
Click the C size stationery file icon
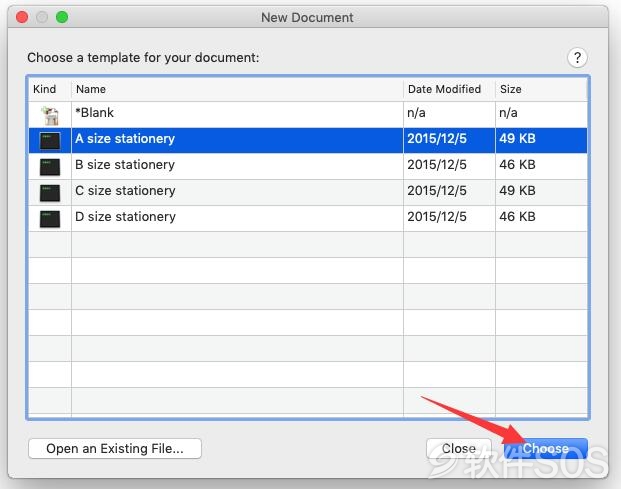[50, 193]
